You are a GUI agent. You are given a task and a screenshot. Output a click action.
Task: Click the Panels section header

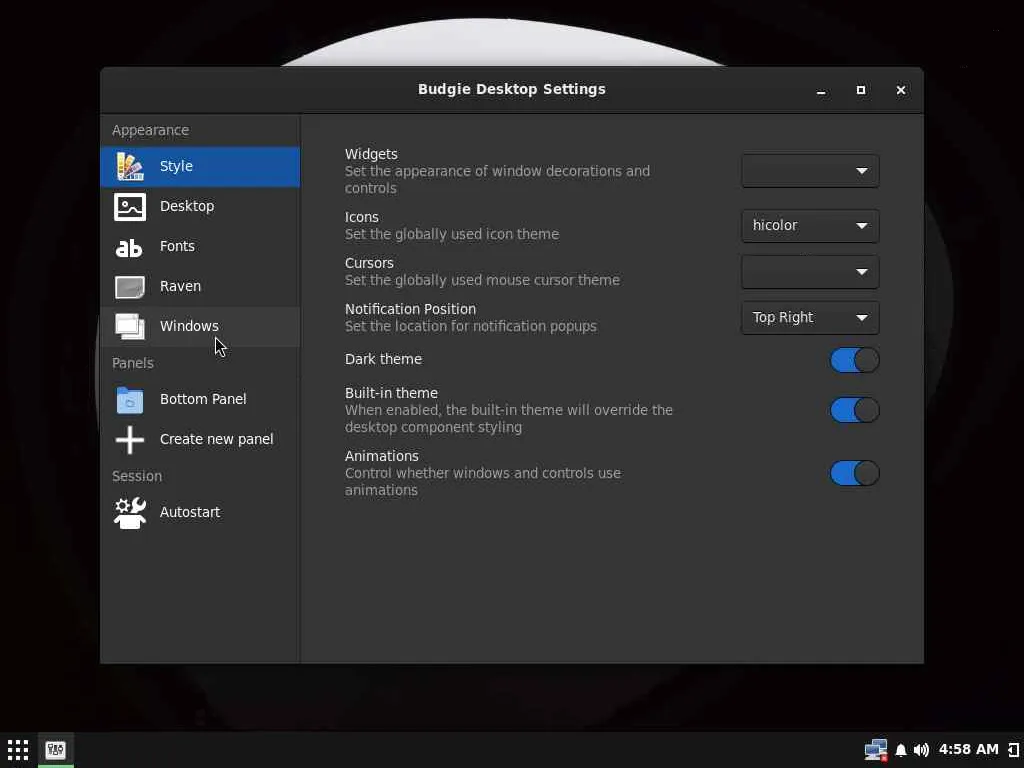pyautogui.click(x=133, y=363)
